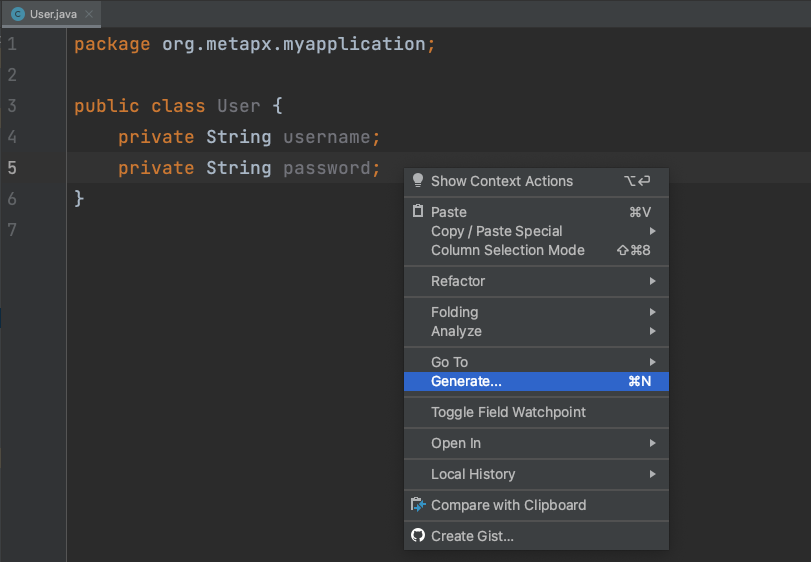Choose Show Context Actions from context menu

click(536, 181)
